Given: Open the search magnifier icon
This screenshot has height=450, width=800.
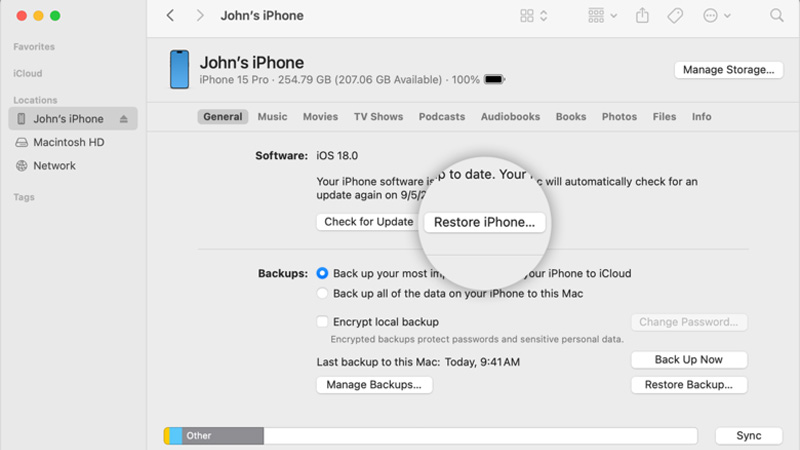Looking at the screenshot, I should [x=777, y=16].
